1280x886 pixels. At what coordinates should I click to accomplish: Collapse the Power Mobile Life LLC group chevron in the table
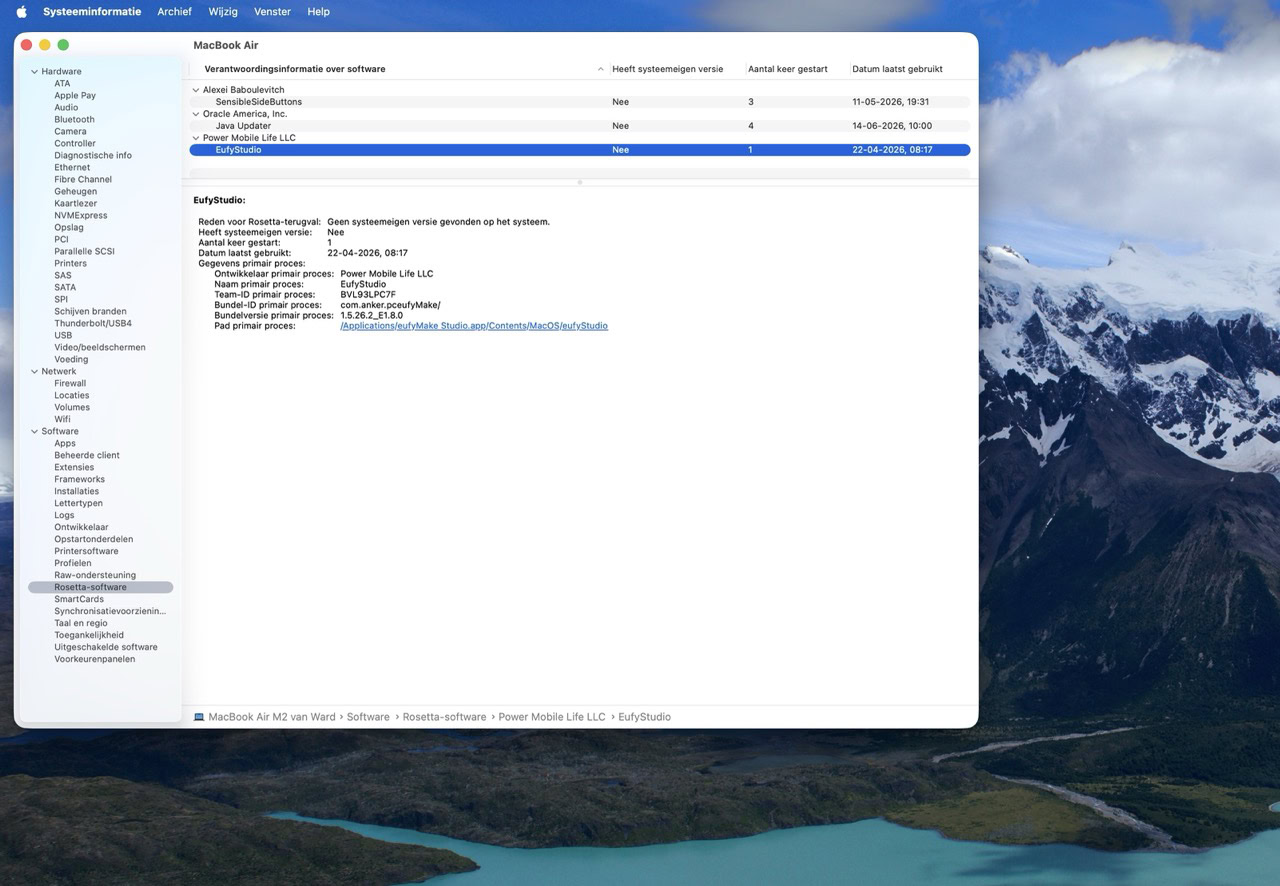pos(196,138)
